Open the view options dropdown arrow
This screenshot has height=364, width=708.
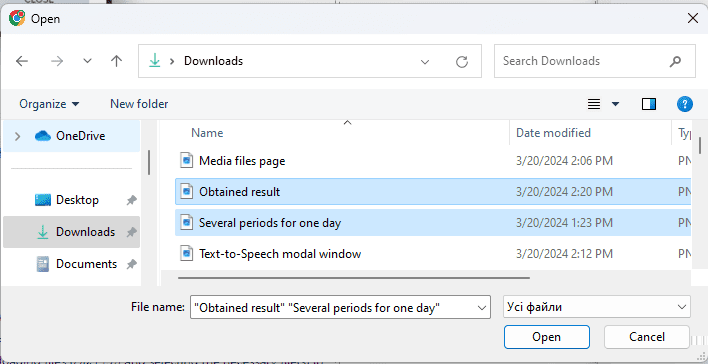[x=615, y=104]
